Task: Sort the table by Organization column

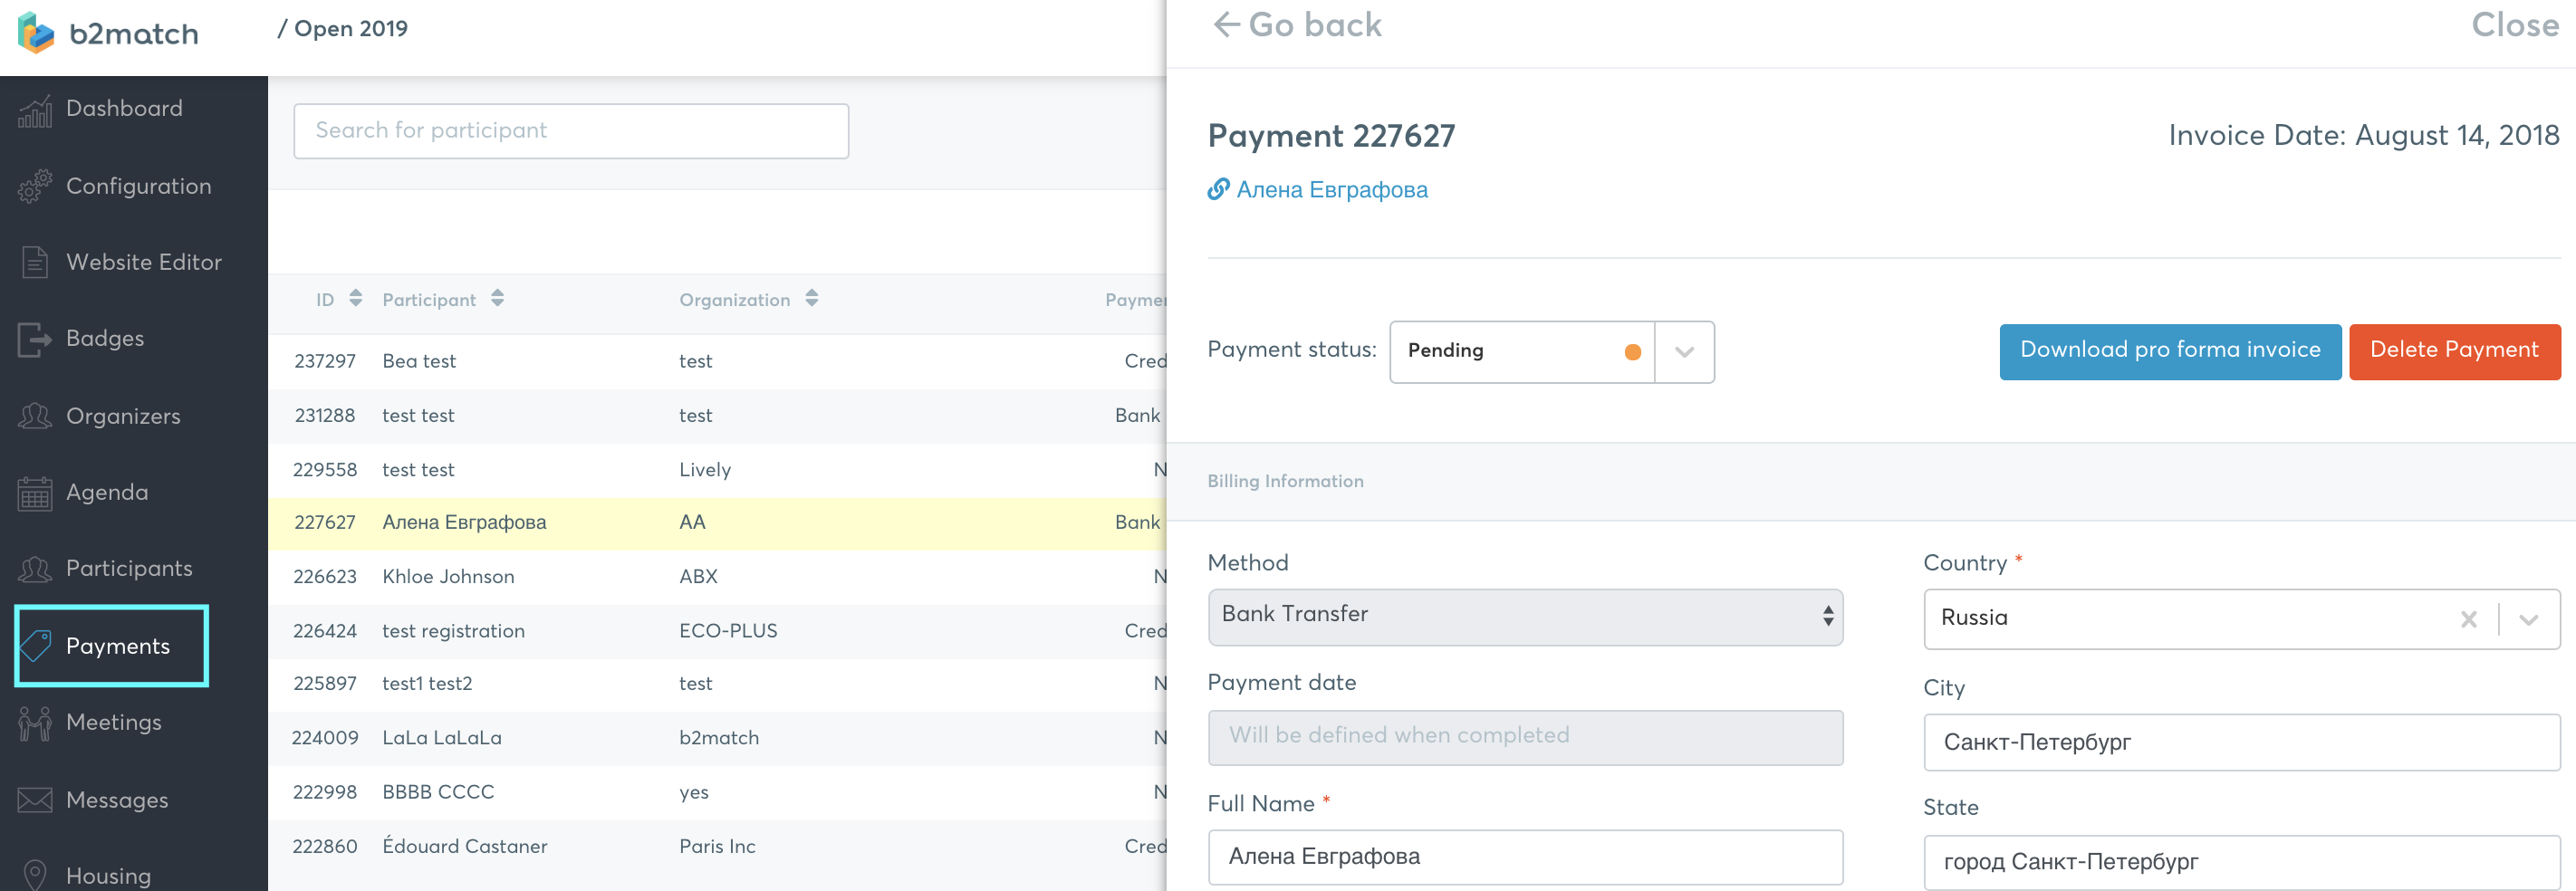Action: [x=811, y=298]
